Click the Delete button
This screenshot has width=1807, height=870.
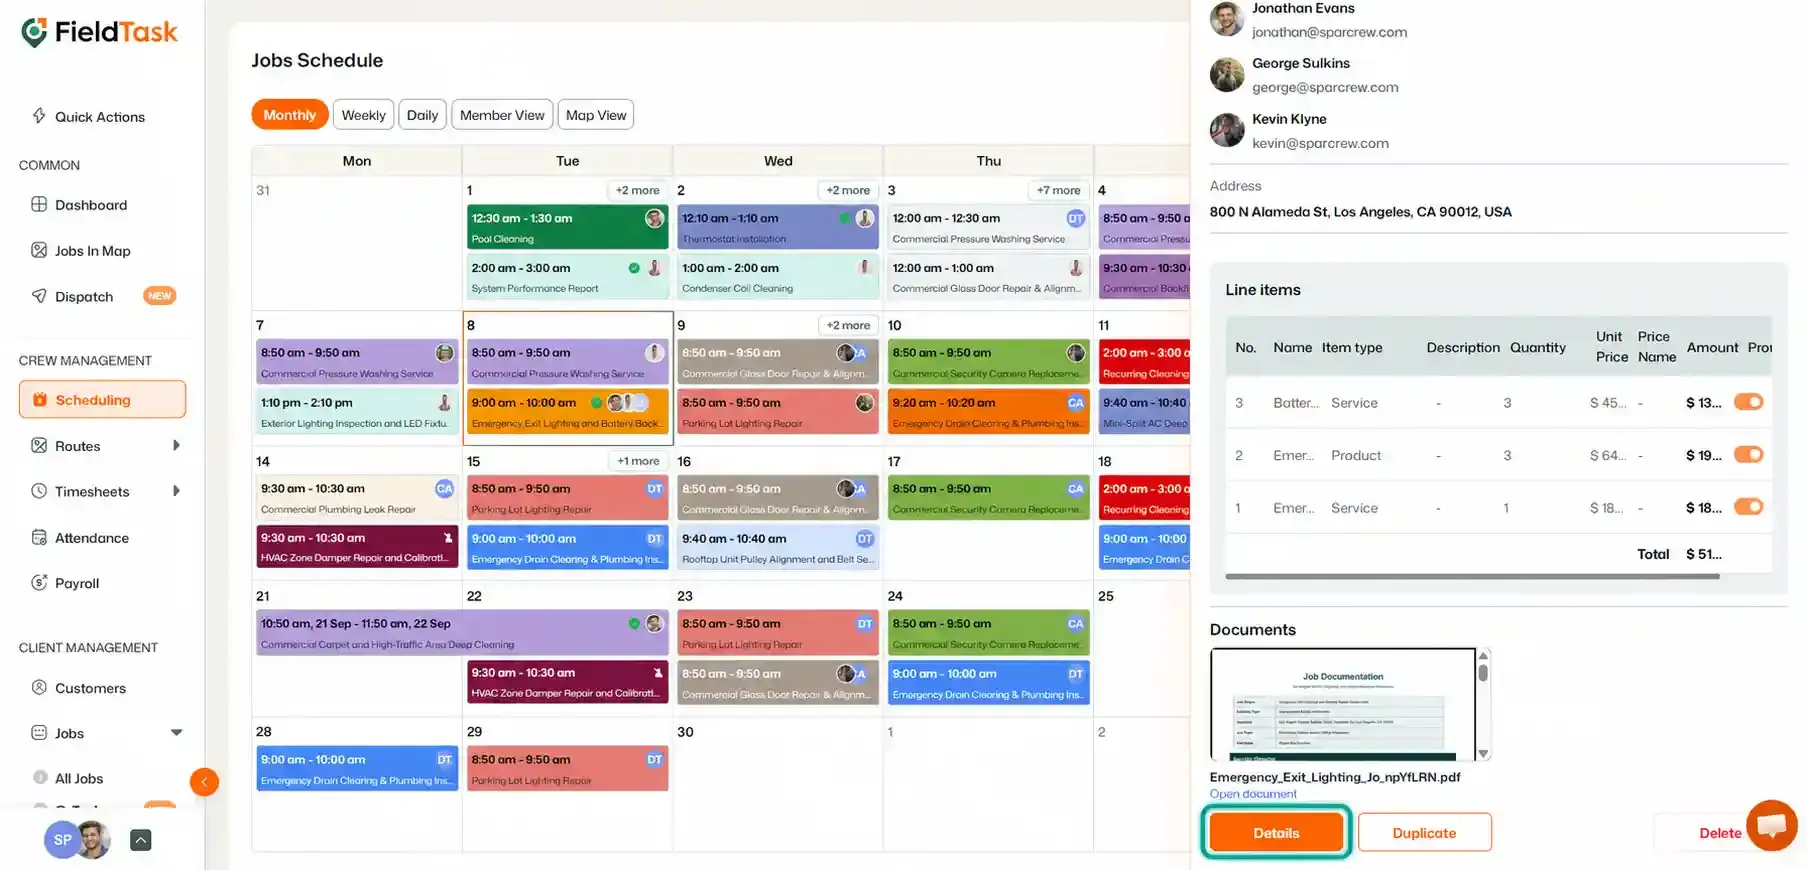1719,833
